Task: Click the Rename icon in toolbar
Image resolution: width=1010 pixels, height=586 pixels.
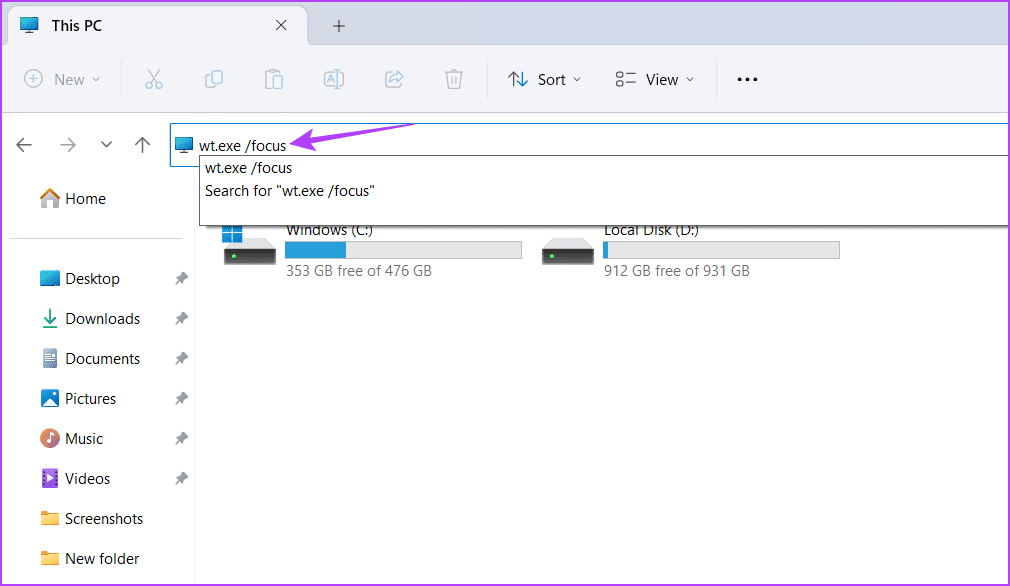Action: click(334, 79)
